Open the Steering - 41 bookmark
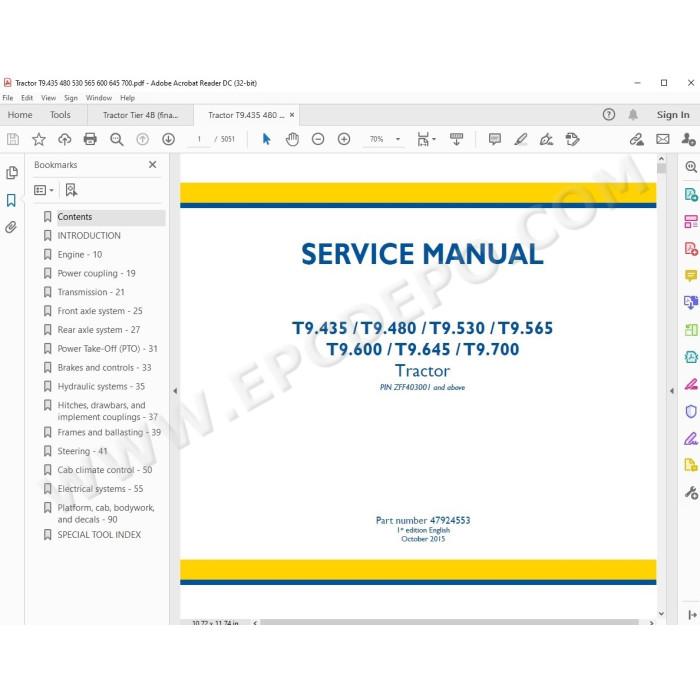Viewport: 700px width, 700px height. pyautogui.click(x=82, y=451)
